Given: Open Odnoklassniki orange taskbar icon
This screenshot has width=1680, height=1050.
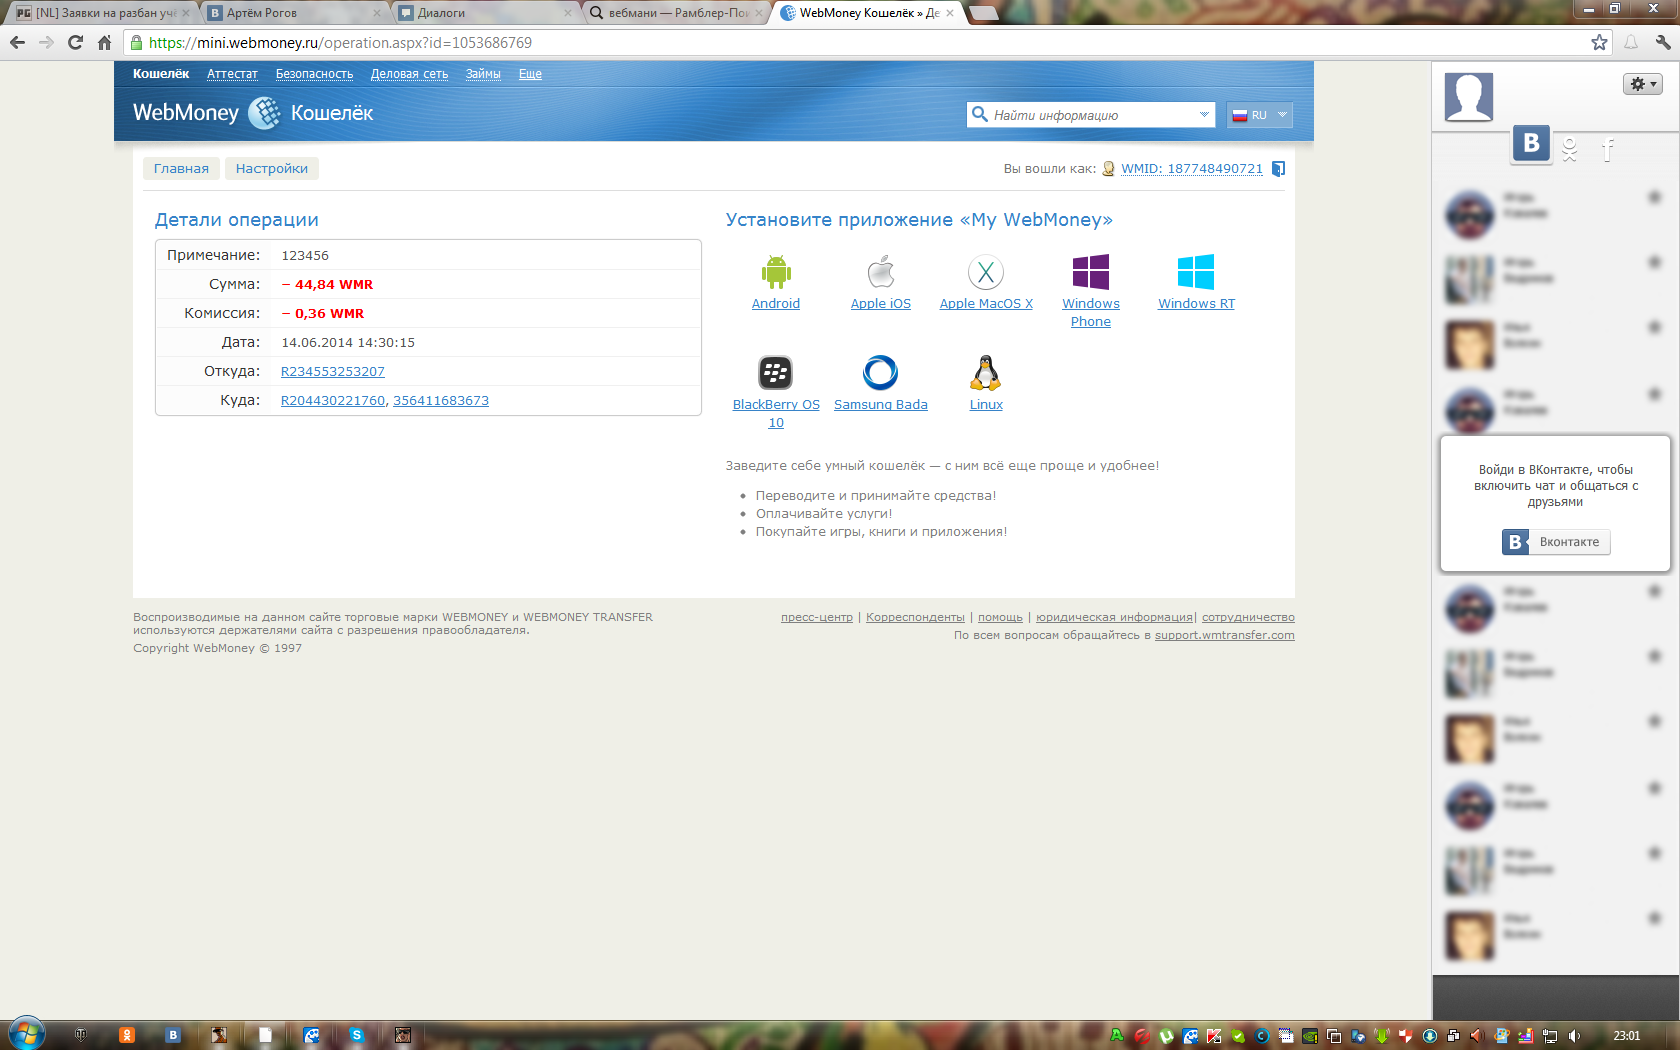Looking at the screenshot, I should click(127, 1035).
